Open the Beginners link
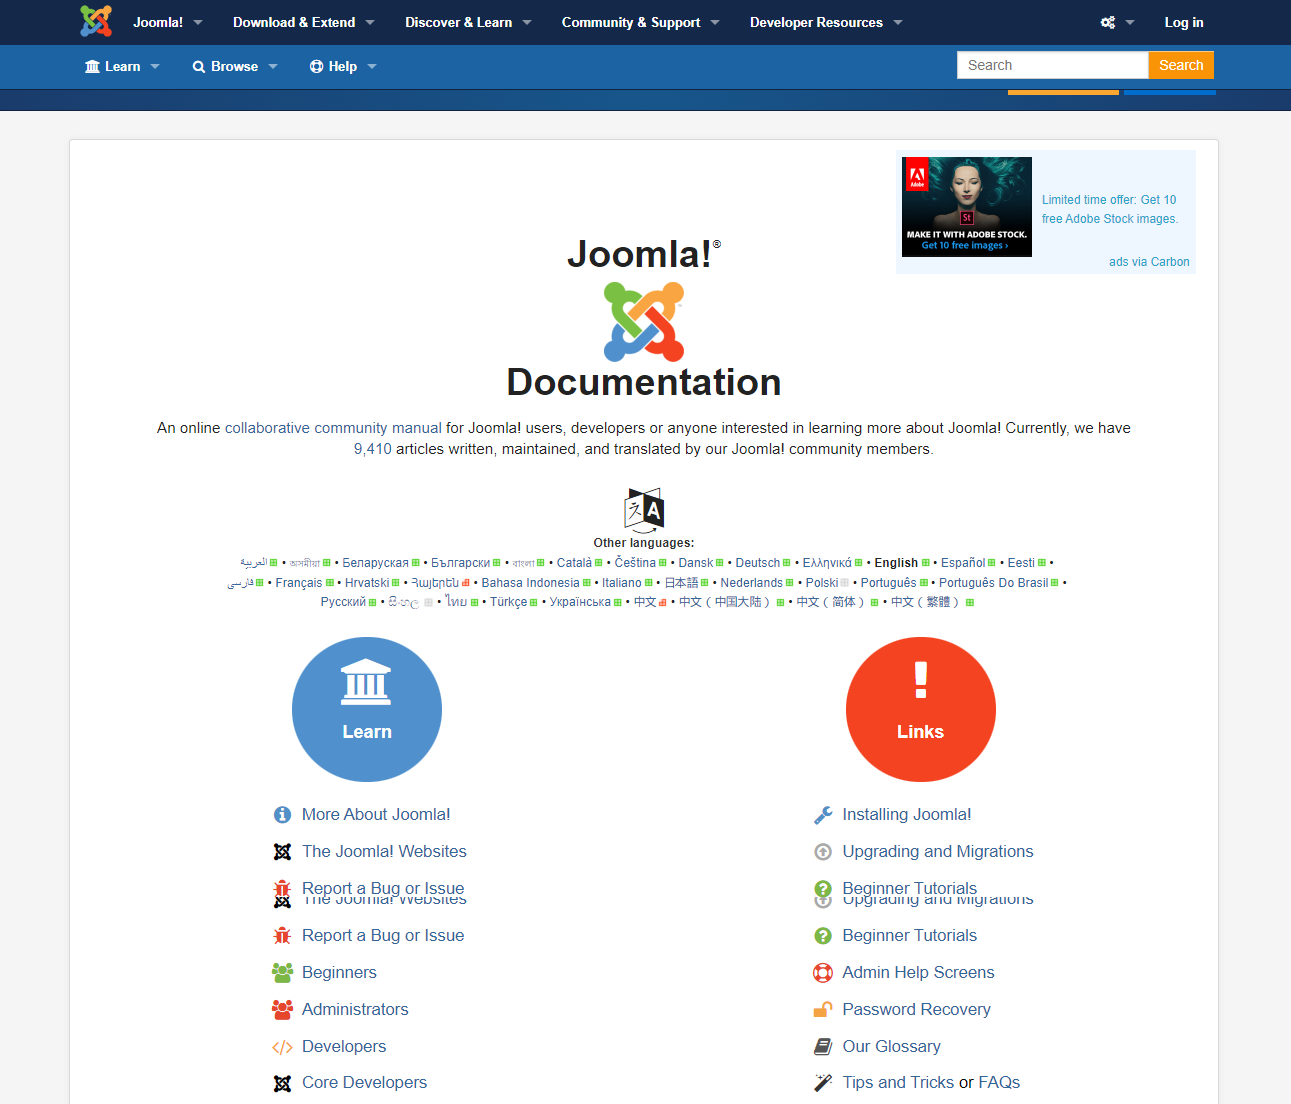Viewport: 1291px width, 1104px height. click(339, 973)
